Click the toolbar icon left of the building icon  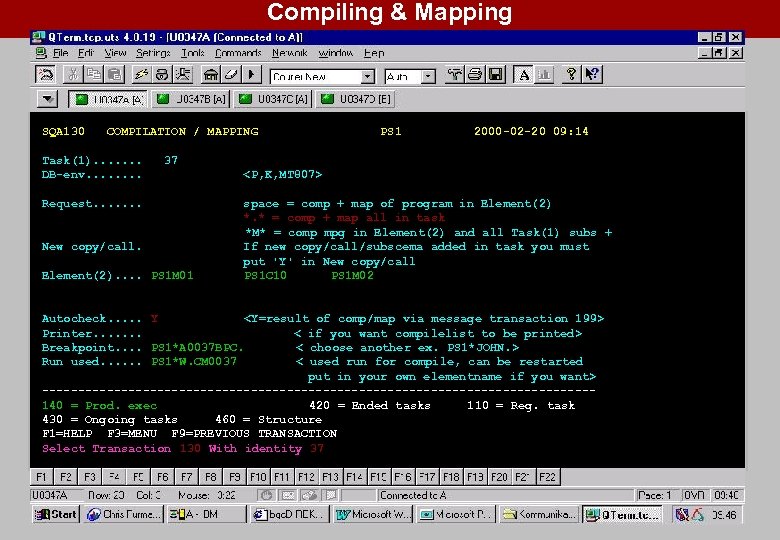183,75
